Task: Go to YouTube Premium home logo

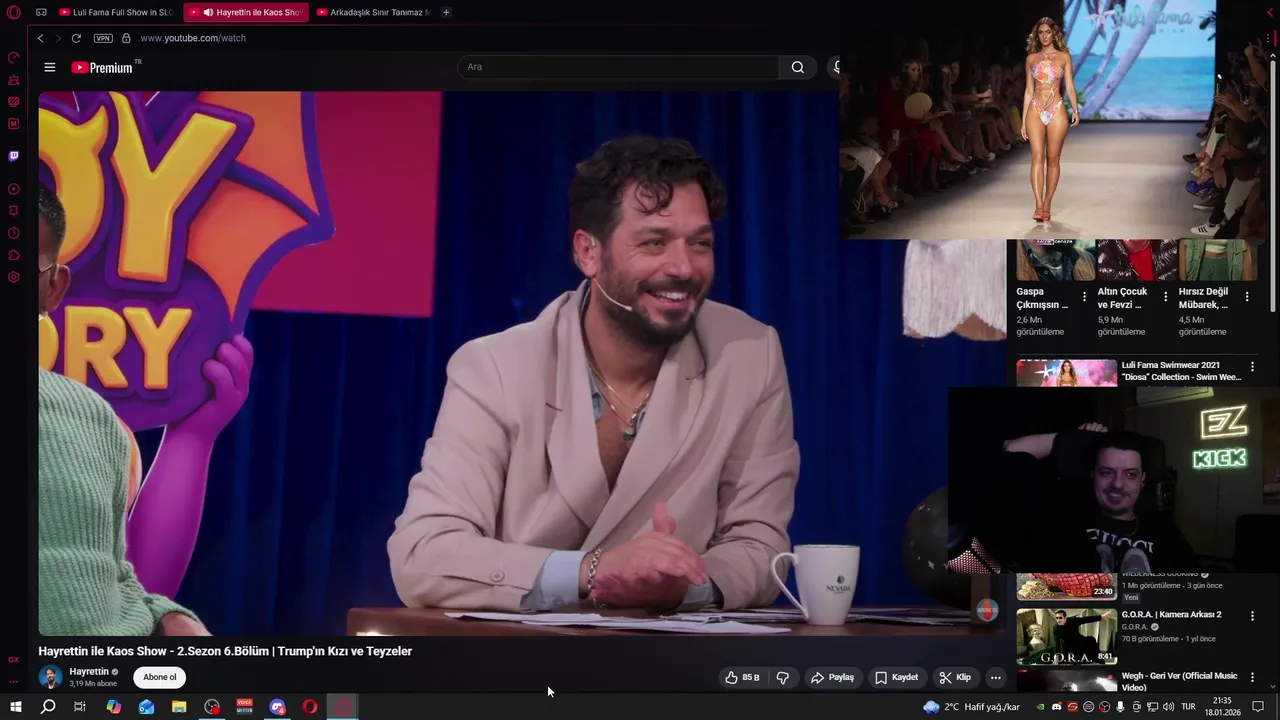Action: 102,67
